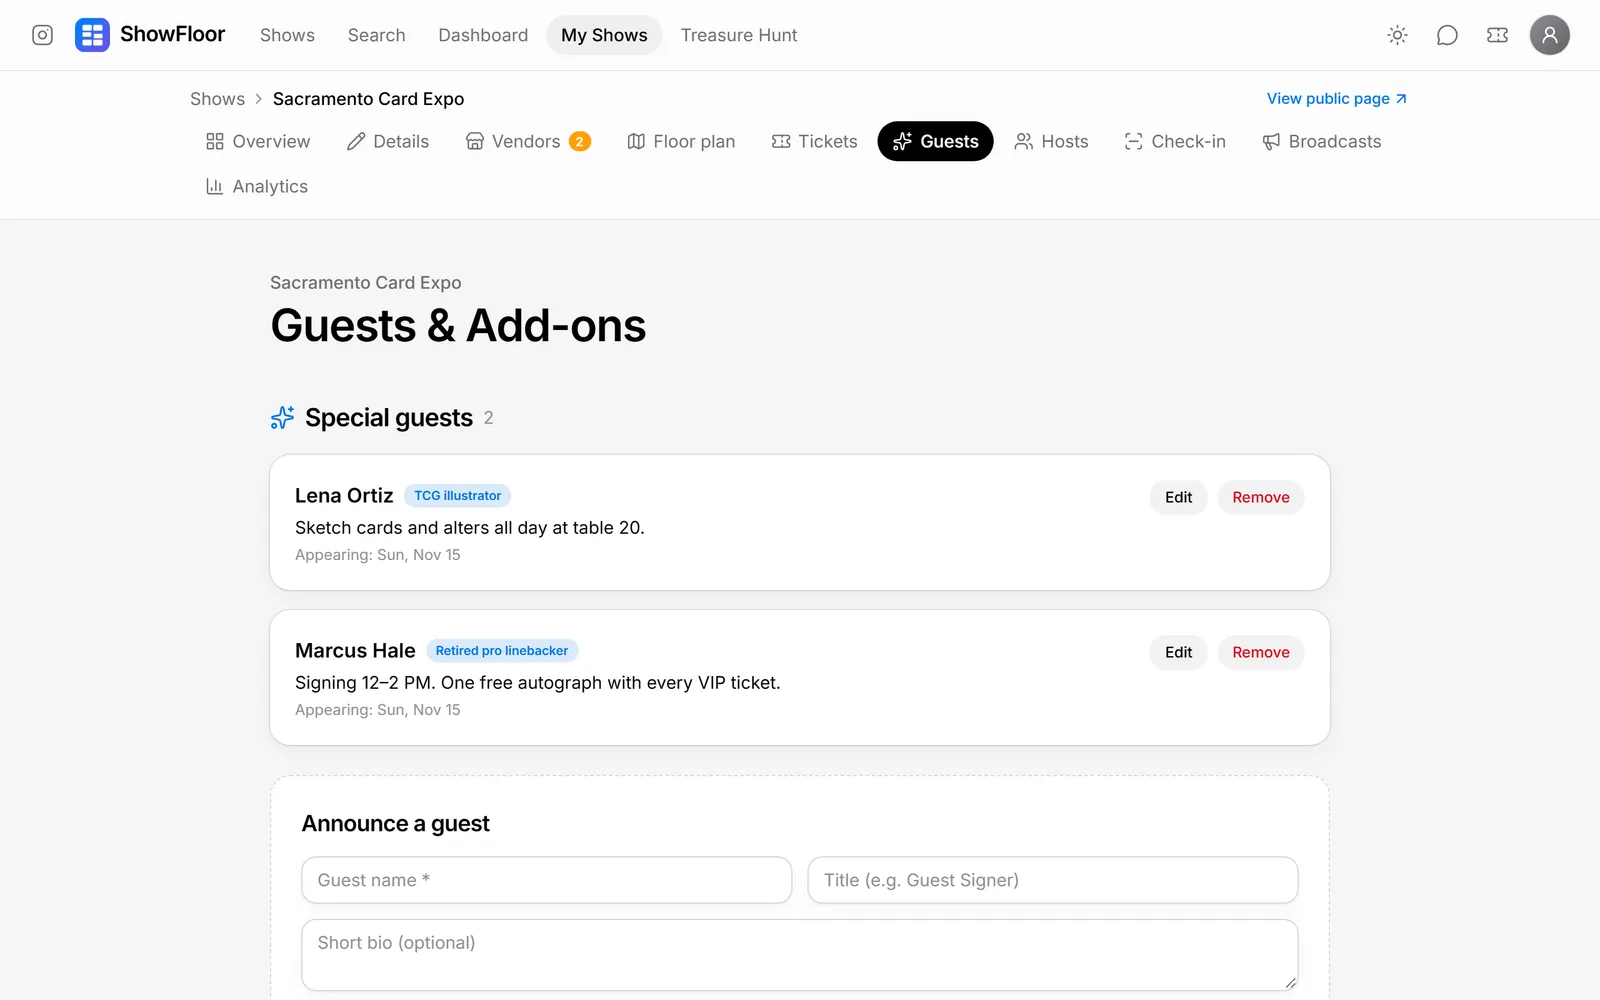Open the user profile avatar
Viewport: 1600px width, 1000px height.
1549,35
